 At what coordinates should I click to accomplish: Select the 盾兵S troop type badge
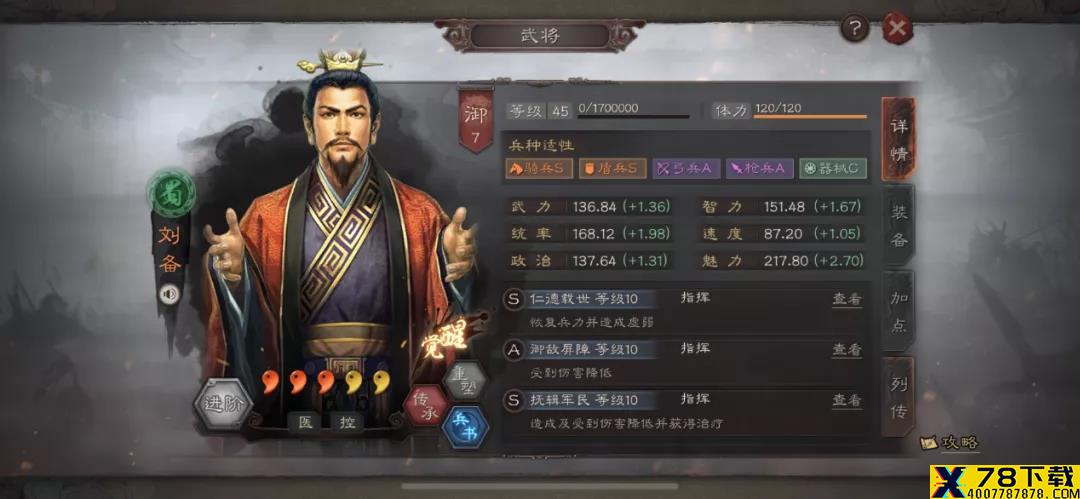612,168
